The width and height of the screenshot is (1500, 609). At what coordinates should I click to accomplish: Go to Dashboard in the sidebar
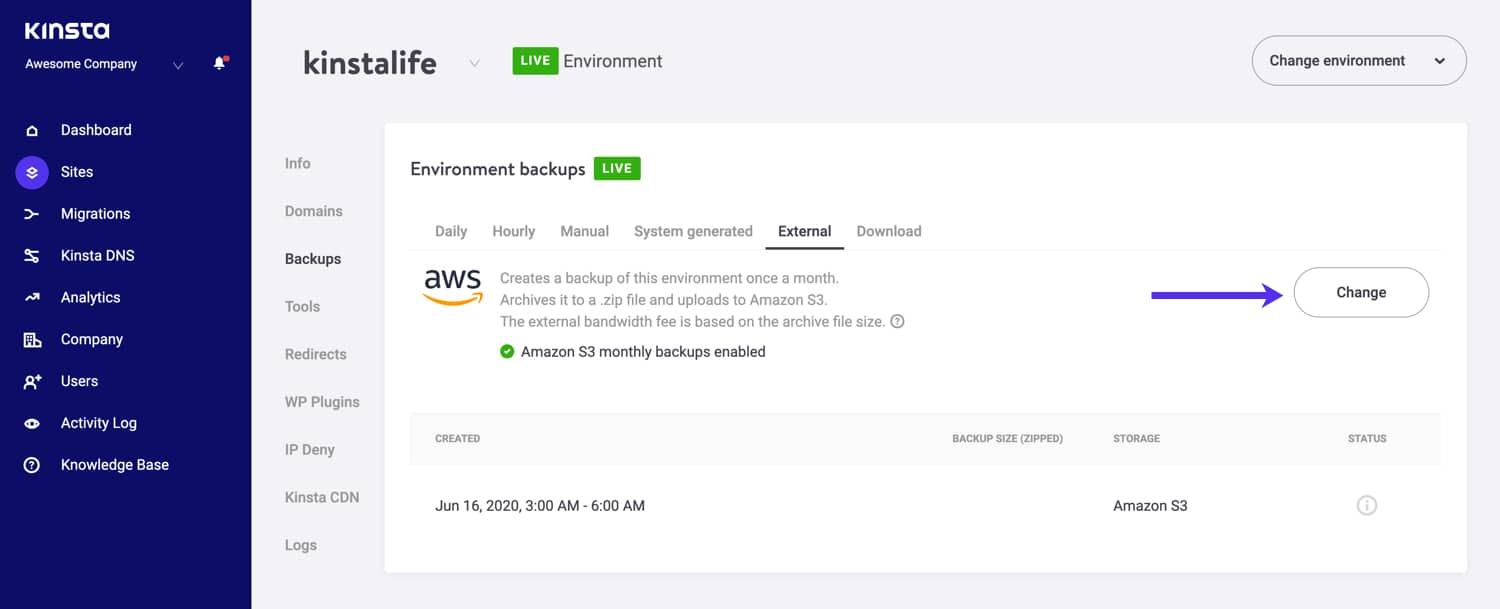point(96,130)
